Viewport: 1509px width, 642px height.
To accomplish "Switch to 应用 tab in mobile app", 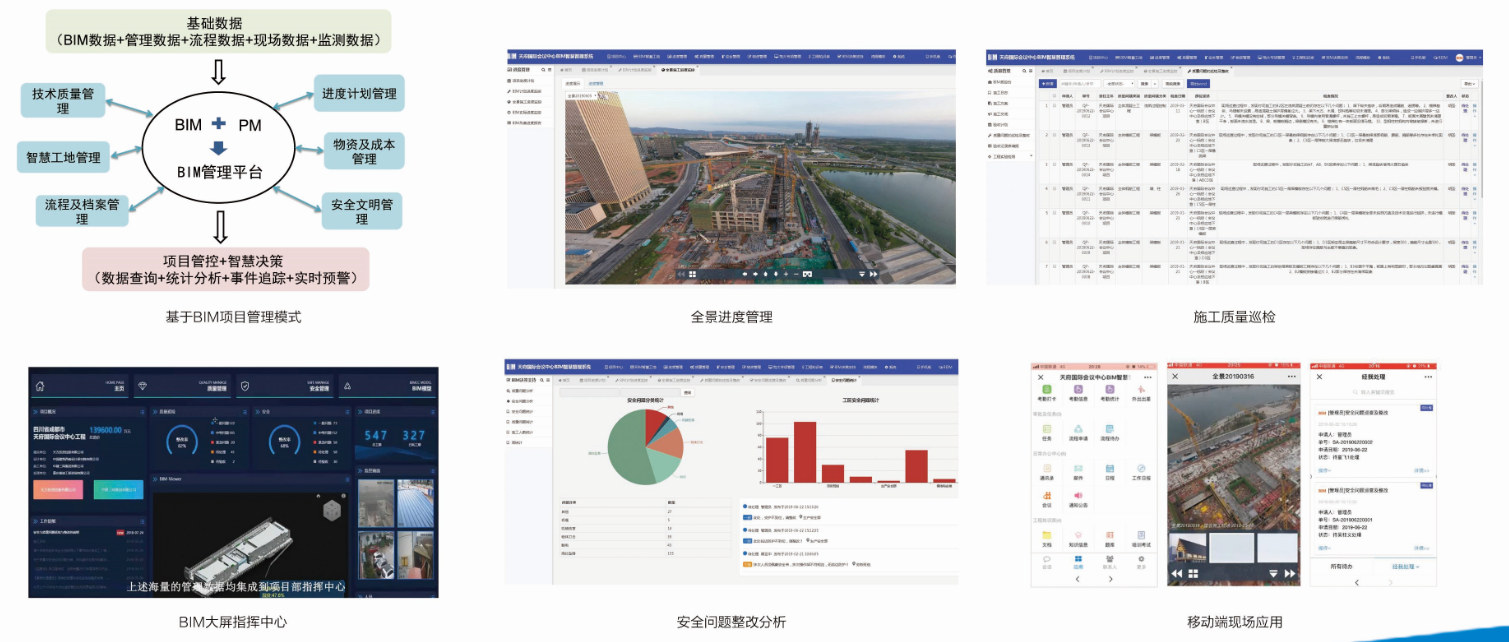I will pos(1078,563).
